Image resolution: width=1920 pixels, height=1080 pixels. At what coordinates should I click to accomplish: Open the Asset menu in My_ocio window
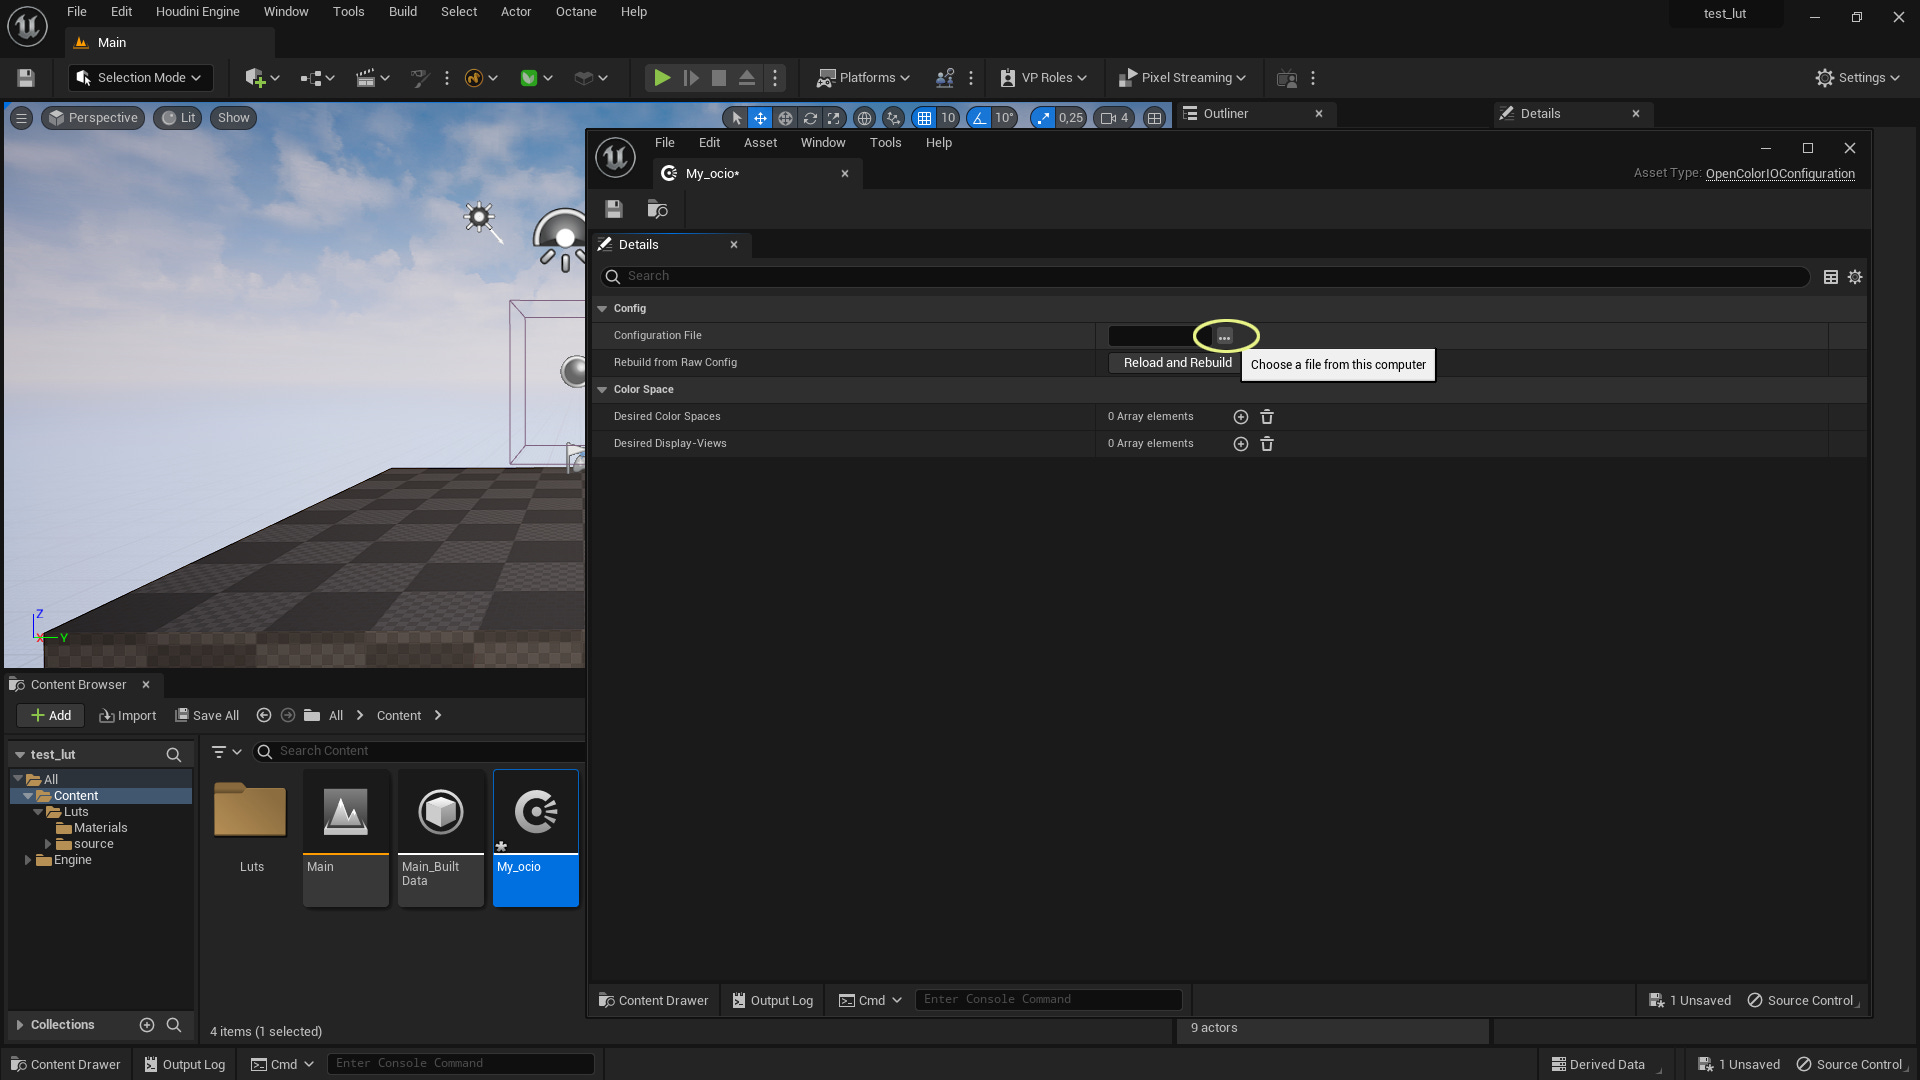[760, 143]
